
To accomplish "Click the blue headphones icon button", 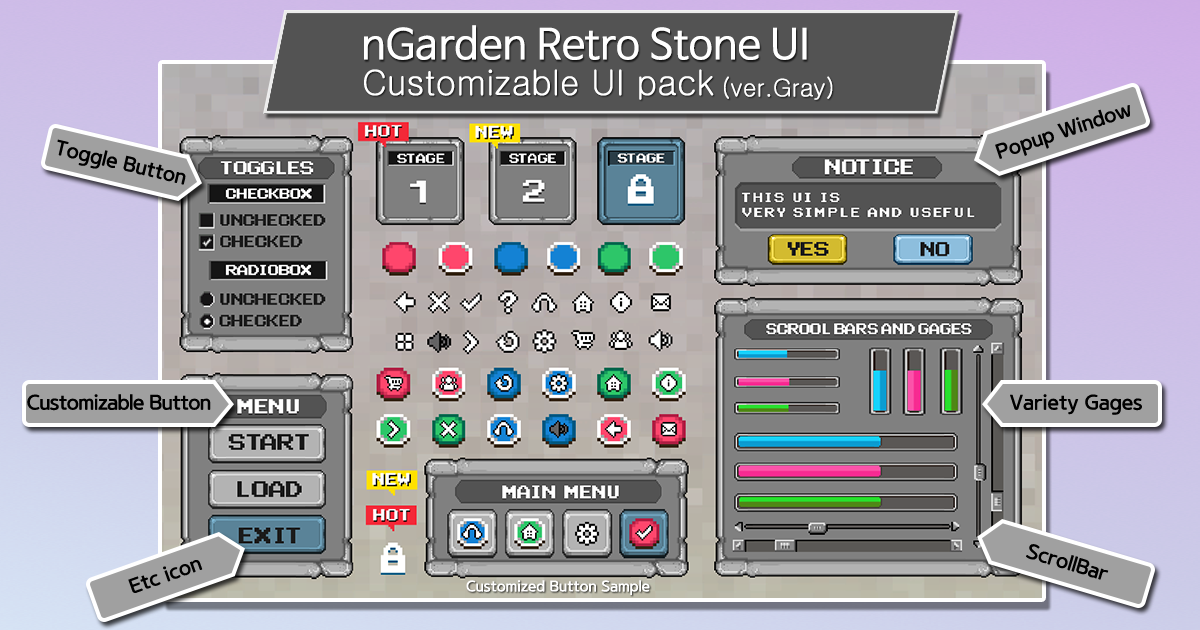I will pyautogui.click(x=503, y=431).
